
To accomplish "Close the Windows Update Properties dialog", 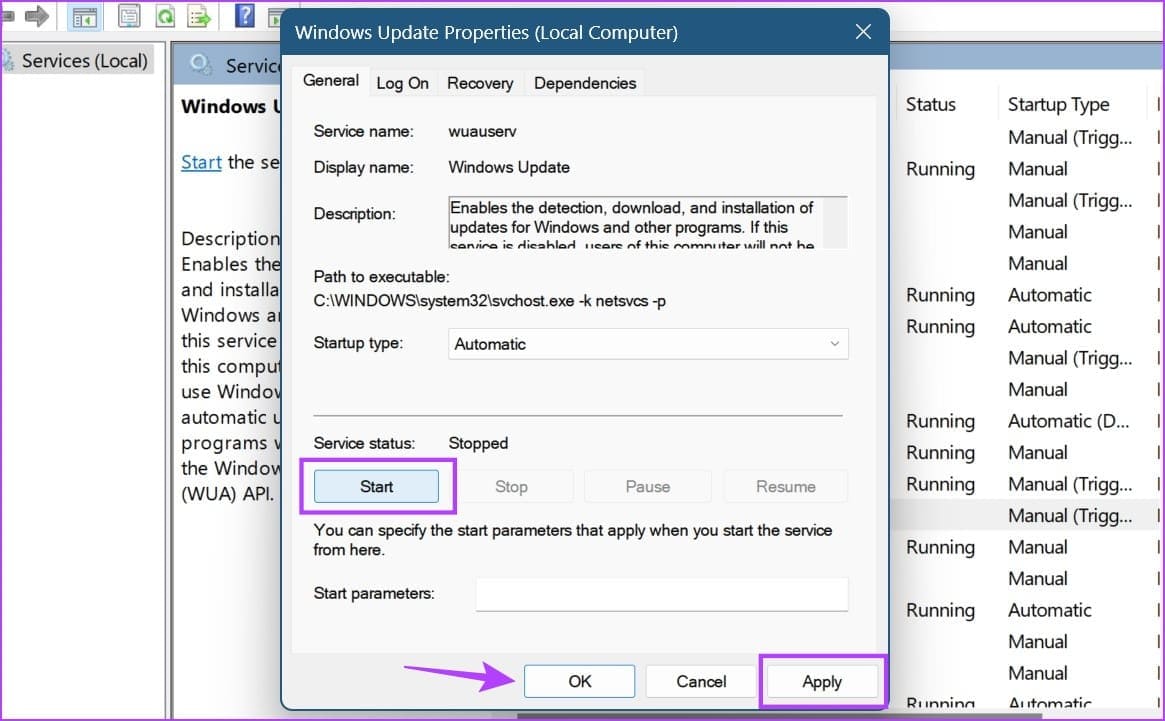I will 863,32.
